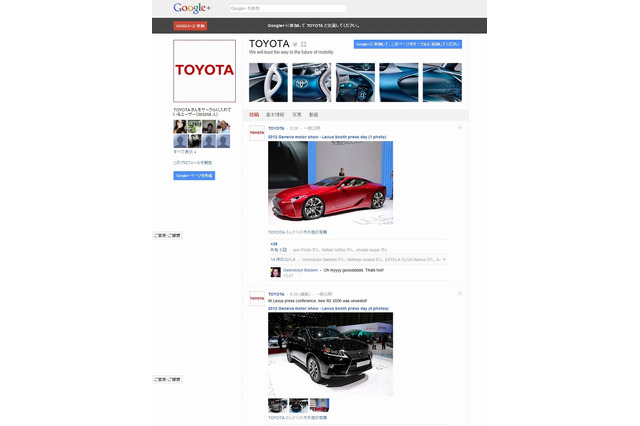The height and width of the screenshot is (426, 640).
Task: Click the red join Google+ button
Action: coord(190,26)
